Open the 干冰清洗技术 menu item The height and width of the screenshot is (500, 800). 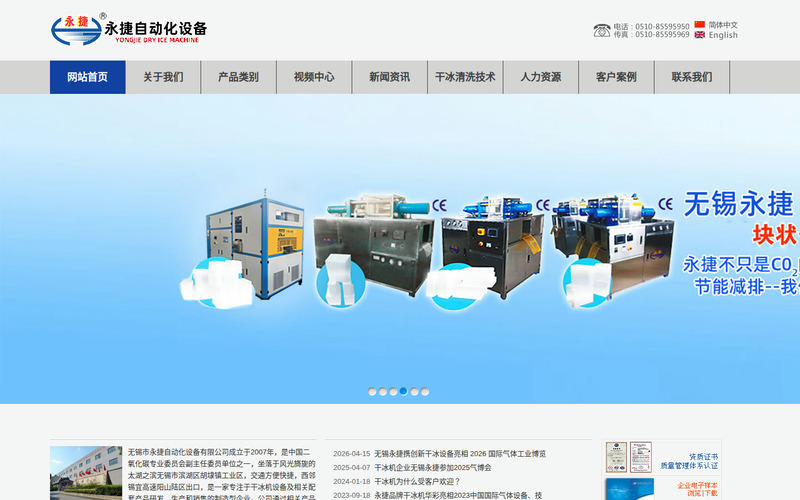pos(465,77)
